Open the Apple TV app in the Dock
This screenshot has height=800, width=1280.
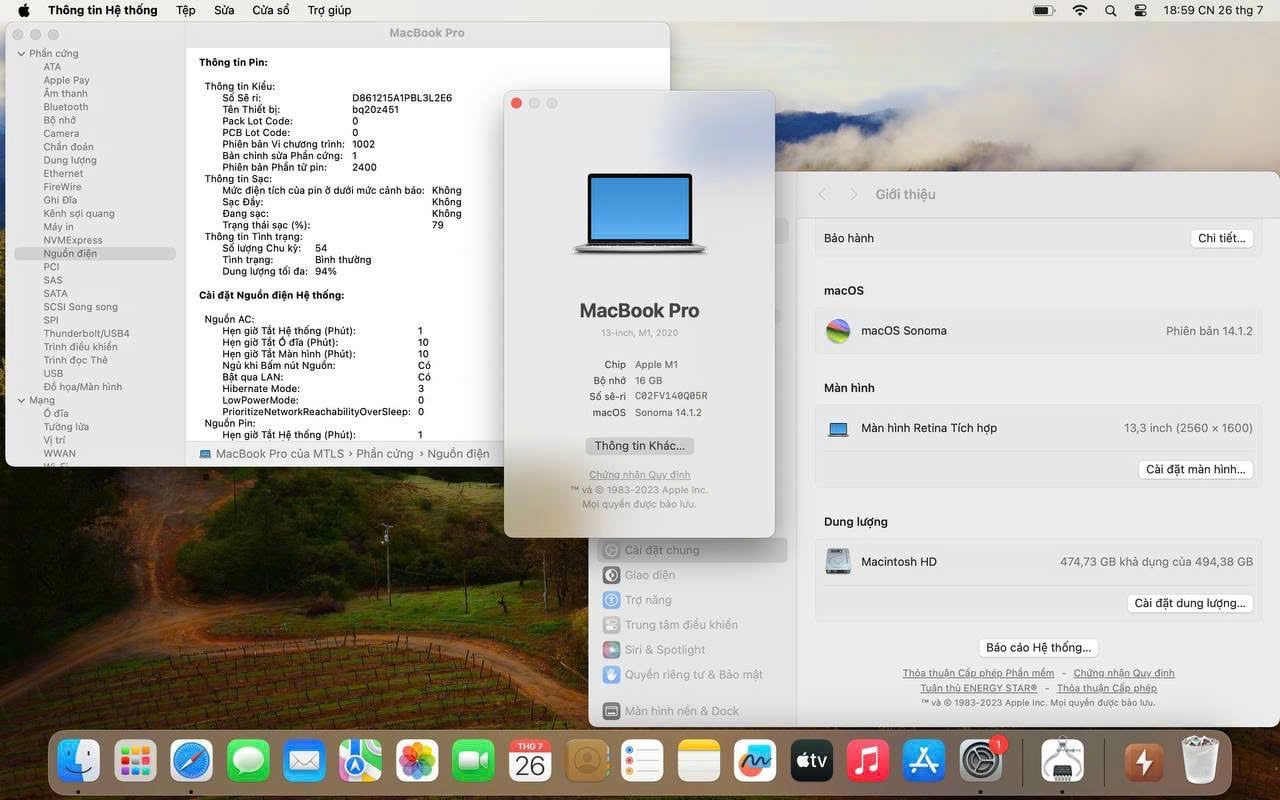[811, 761]
